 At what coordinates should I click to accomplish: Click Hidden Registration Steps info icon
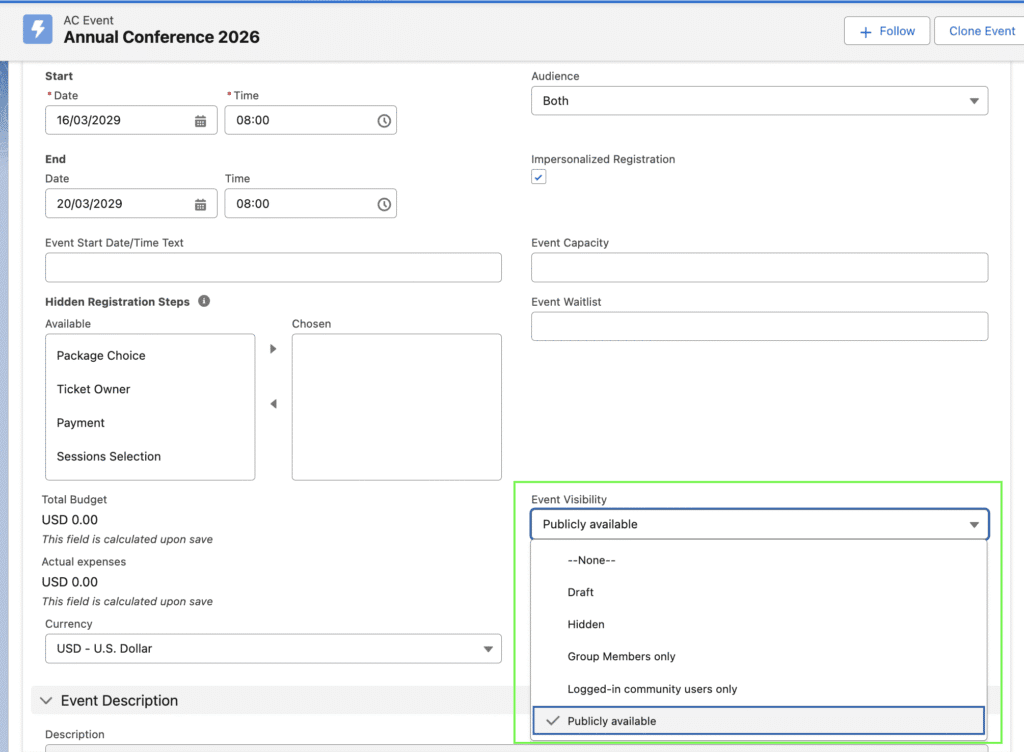pos(204,301)
